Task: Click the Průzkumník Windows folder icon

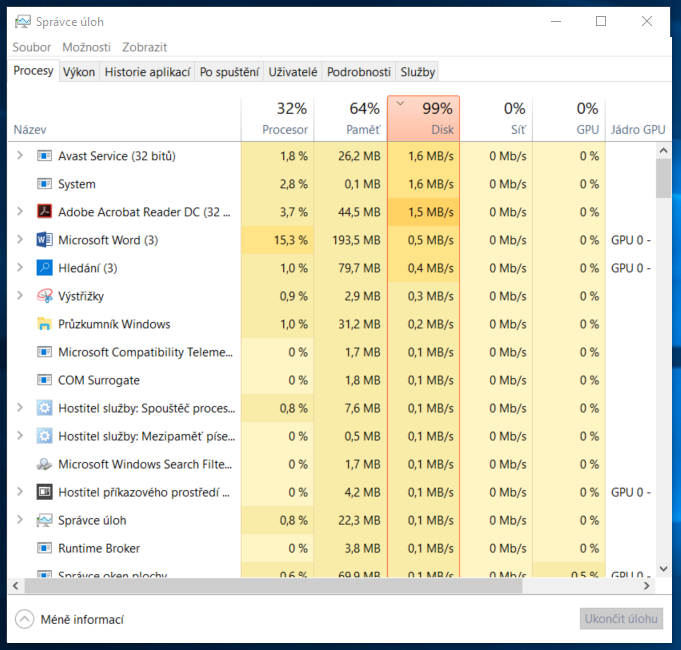Action: [44, 324]
